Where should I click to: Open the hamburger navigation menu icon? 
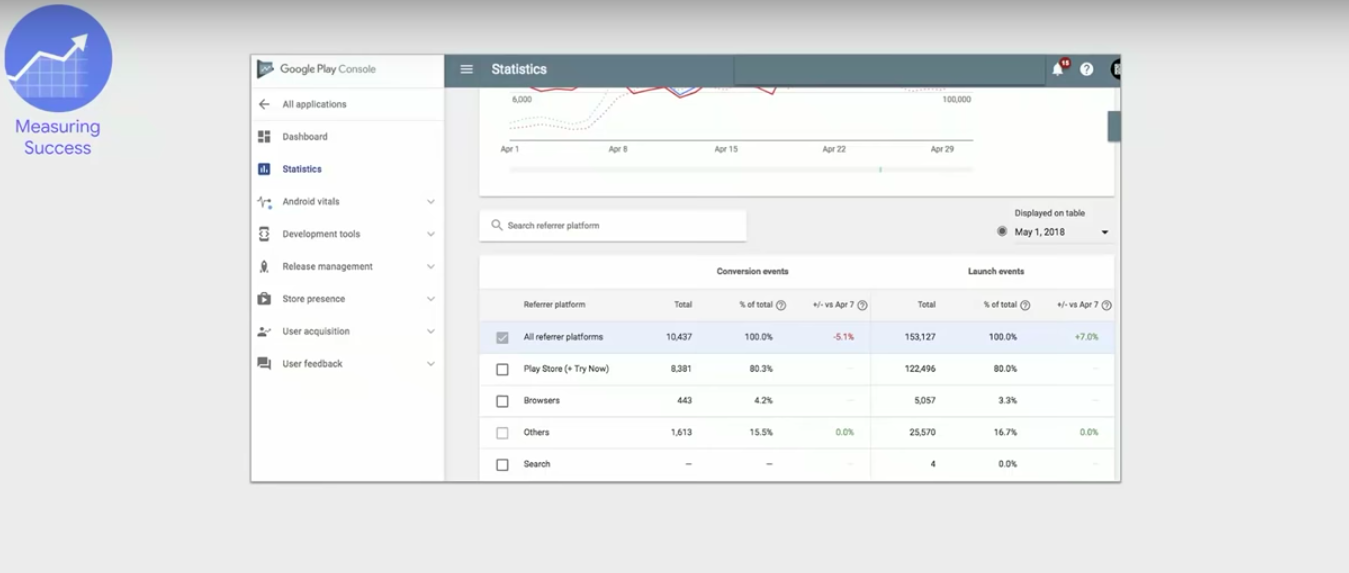[x=466, y=70]
